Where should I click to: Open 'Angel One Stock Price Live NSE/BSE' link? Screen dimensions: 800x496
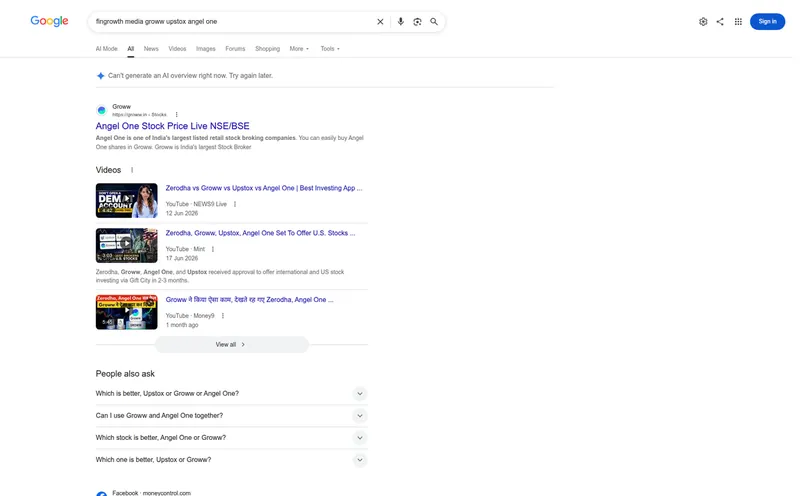tap(172, 126)
